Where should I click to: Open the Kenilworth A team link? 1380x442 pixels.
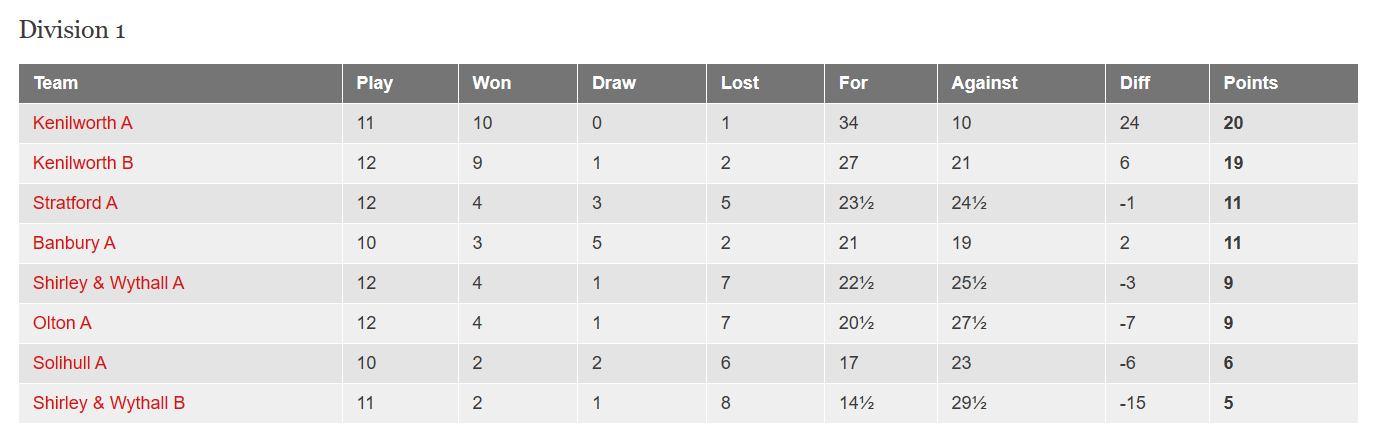point(82,123)
